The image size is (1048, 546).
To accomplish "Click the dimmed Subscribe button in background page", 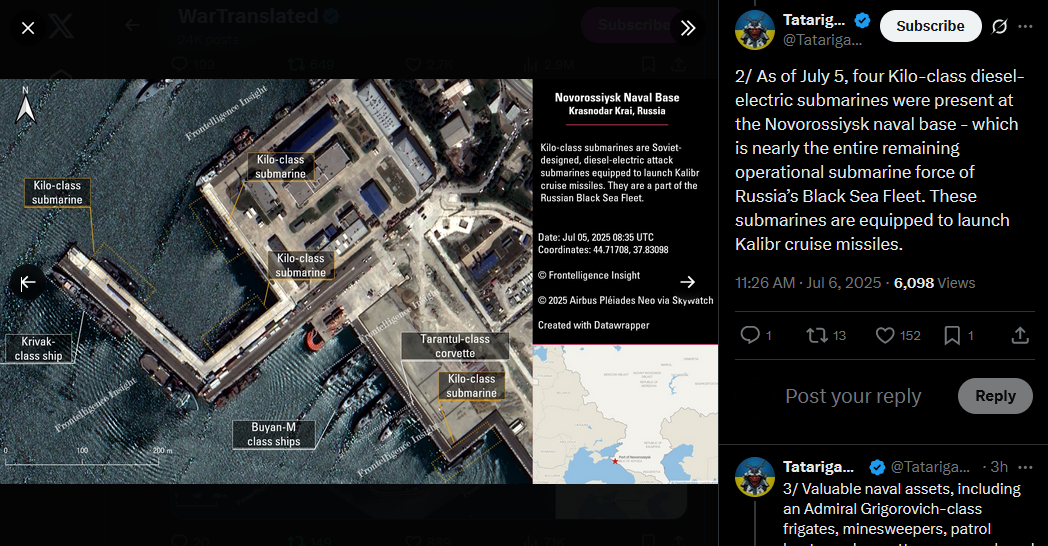I will tap(633, 25).
